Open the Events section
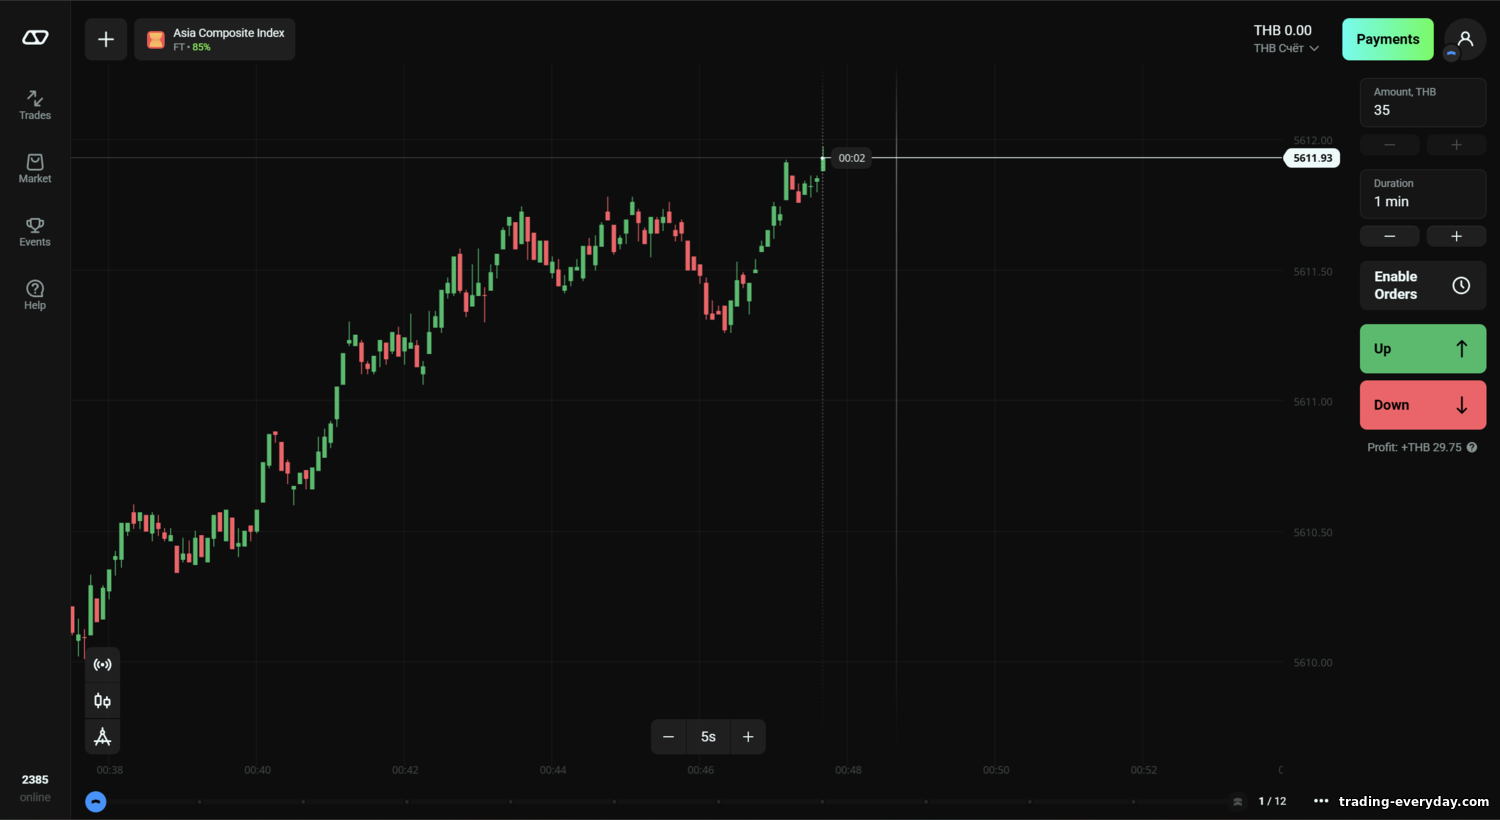 click(x=35, y=232)
